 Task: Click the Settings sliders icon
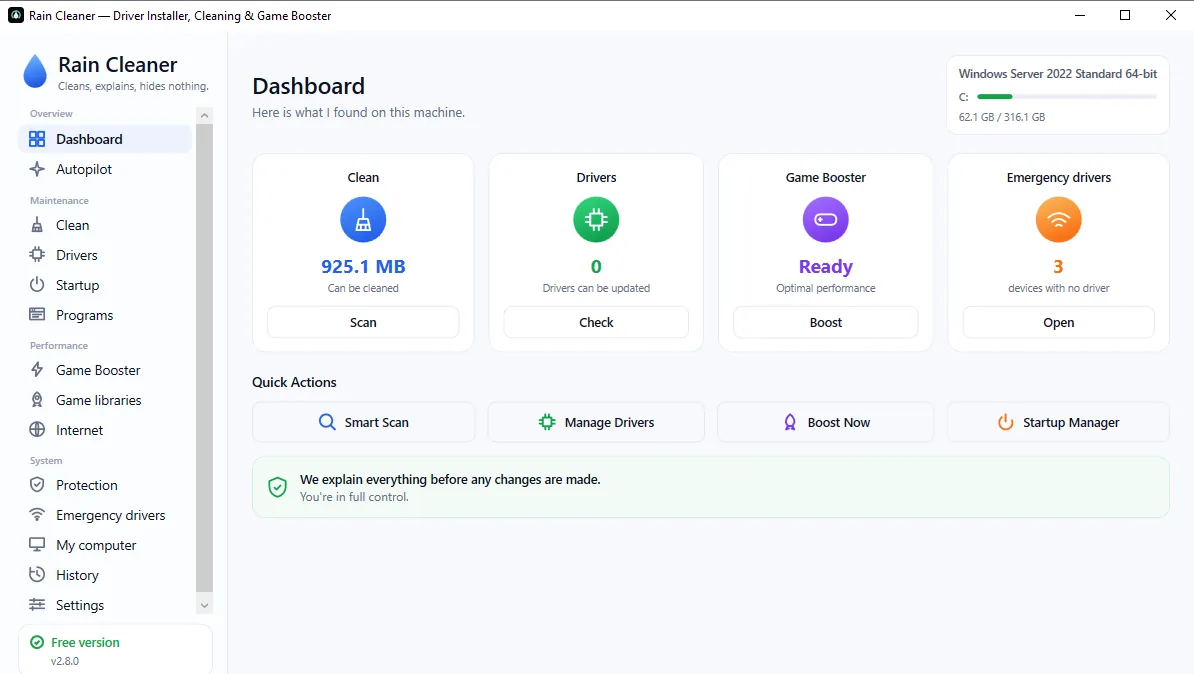37,605
